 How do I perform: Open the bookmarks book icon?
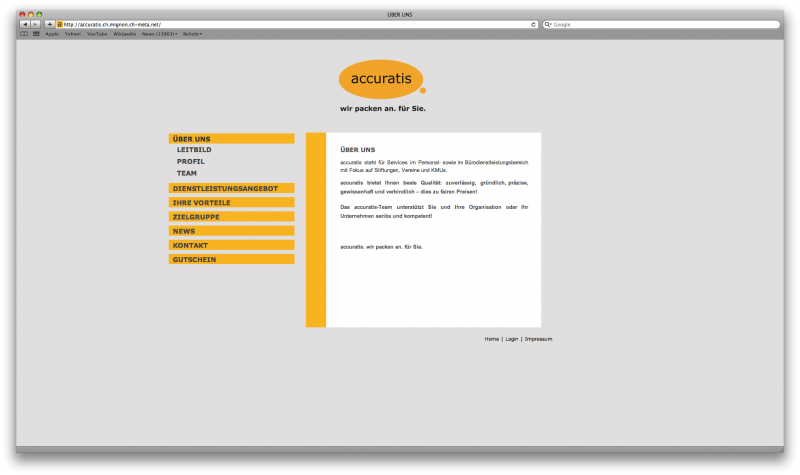[24, 34]
